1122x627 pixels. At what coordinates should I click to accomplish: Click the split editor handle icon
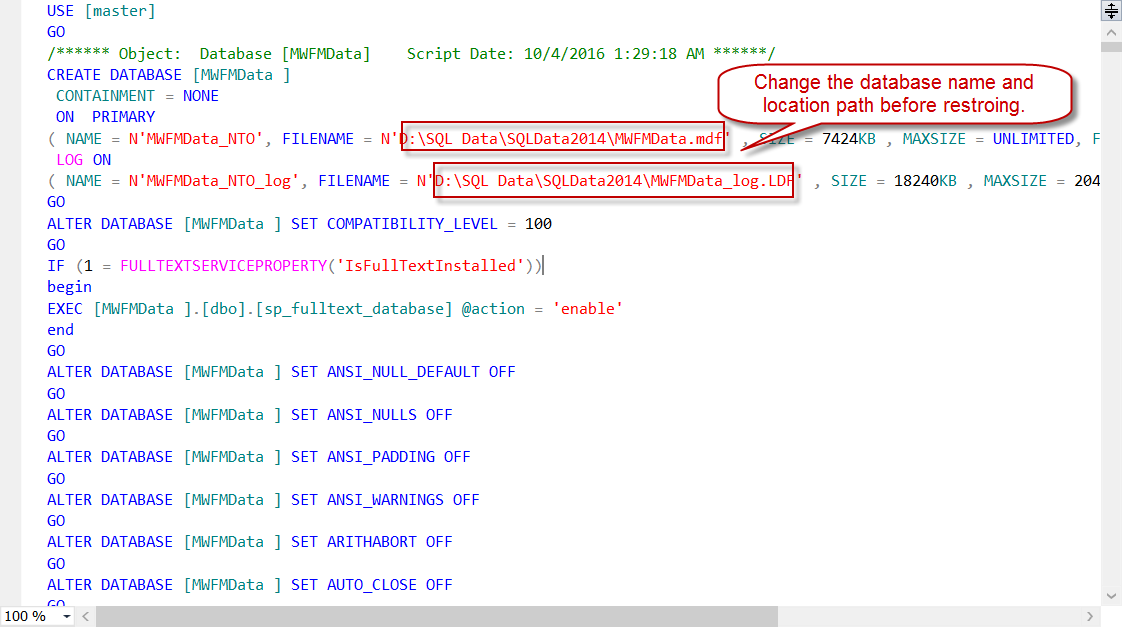pyautogui.click(x=1111, y=11)
